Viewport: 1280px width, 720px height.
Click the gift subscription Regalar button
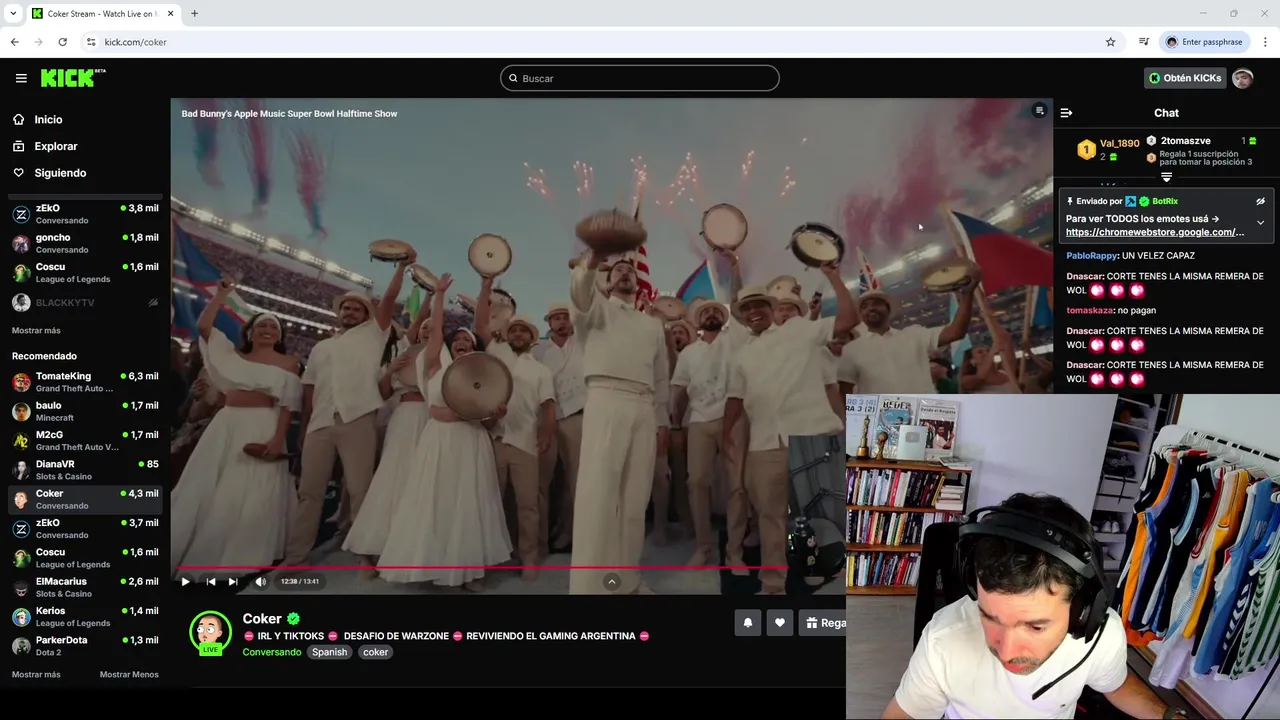(x=825, y=623)
